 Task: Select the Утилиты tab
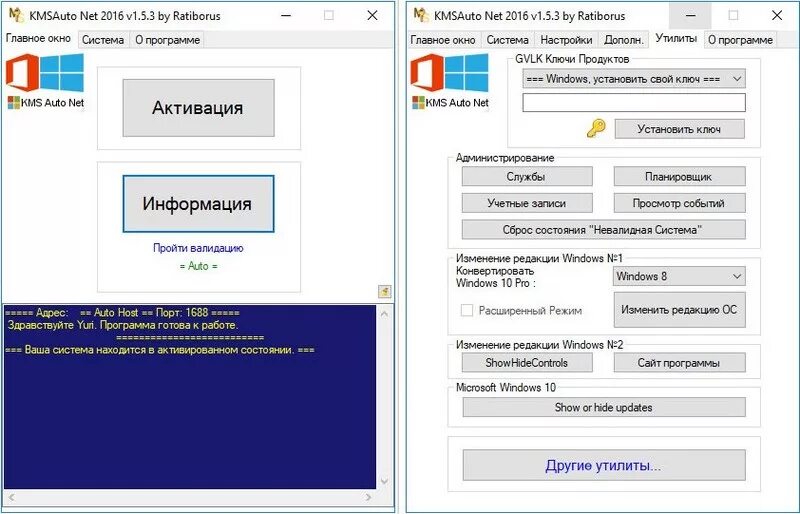pyautogui.click(x=676, y=39)
